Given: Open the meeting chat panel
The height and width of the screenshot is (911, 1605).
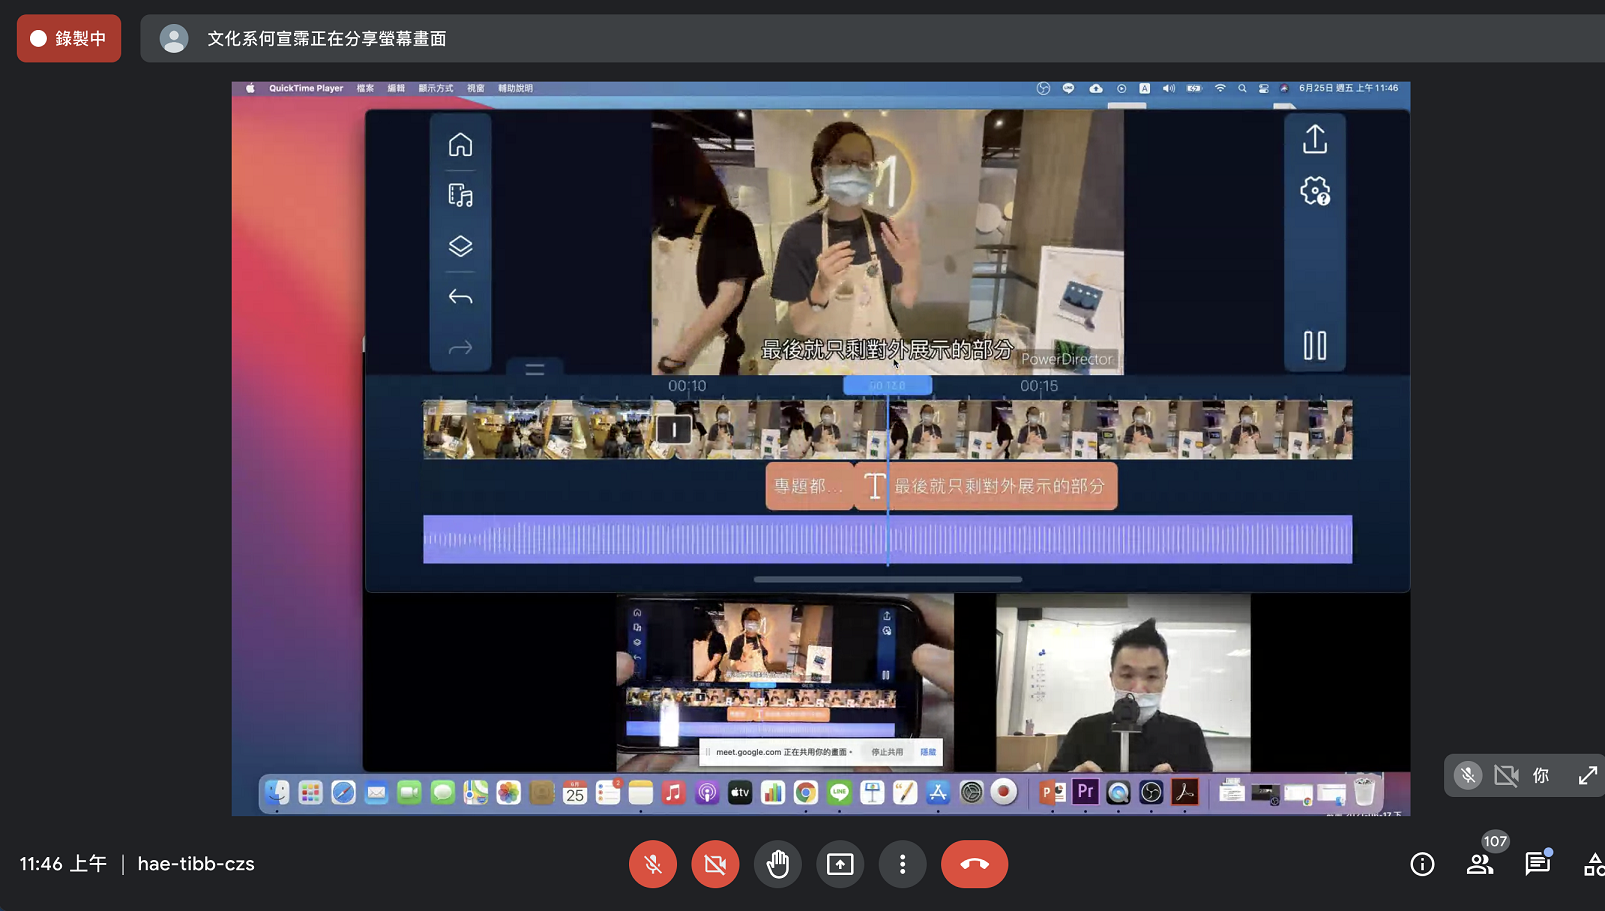Looking at the screenshot, I should click(x=1537, y=864).
